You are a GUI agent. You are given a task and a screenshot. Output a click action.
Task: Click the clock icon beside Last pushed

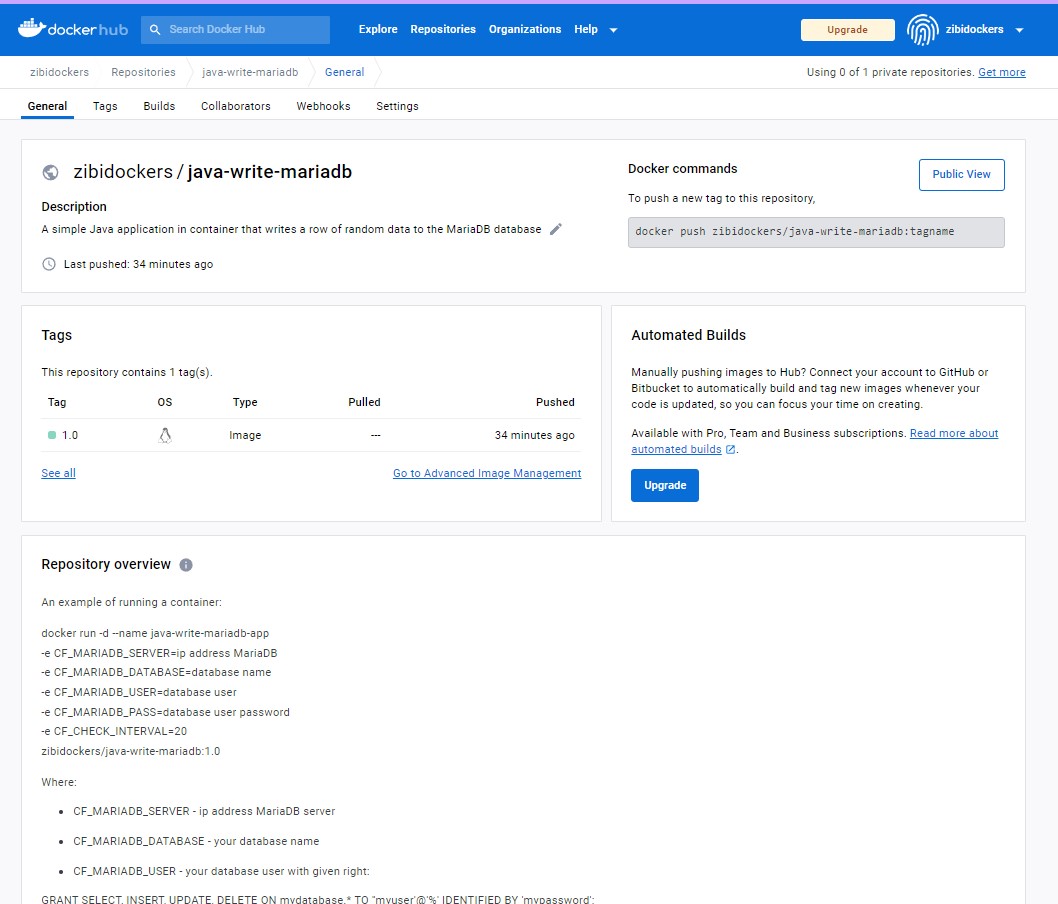pos(49,264)
